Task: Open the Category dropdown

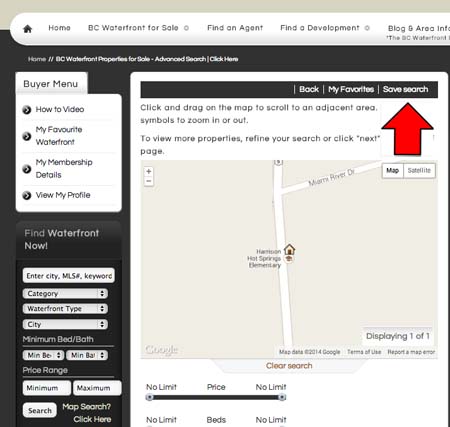Action: tap(65, 293)
